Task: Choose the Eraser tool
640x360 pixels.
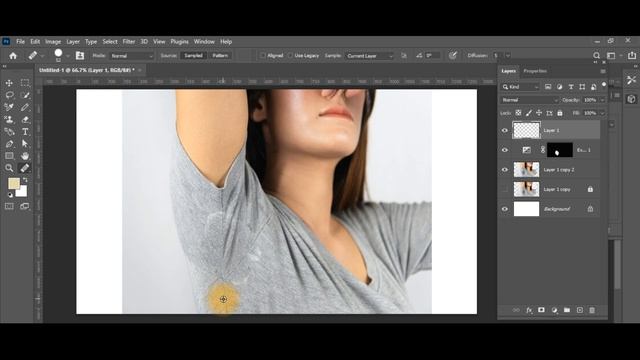Action: coord(25,120)
